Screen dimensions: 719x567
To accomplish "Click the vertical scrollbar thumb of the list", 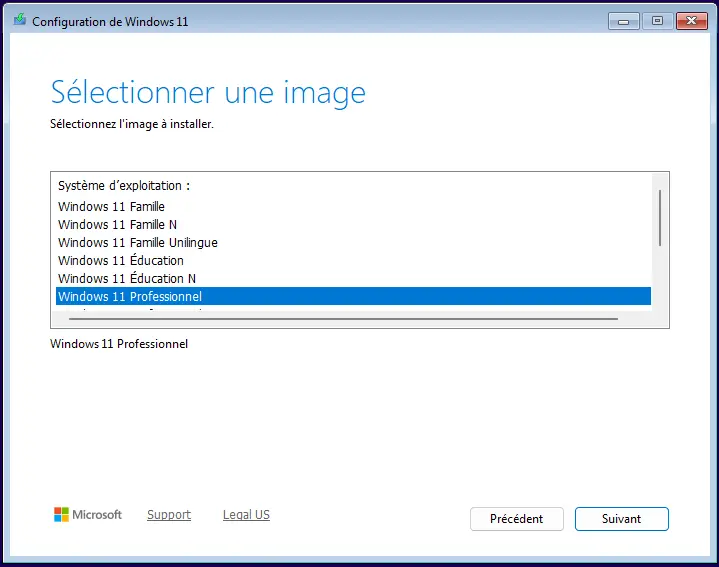I will coord(660,217).
